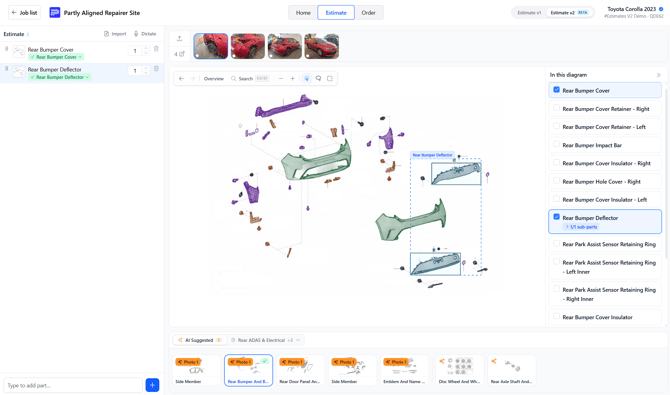Check Rear Bumper Impact Bar
Viewport: 670px width, 395px height.
point(556,144)
